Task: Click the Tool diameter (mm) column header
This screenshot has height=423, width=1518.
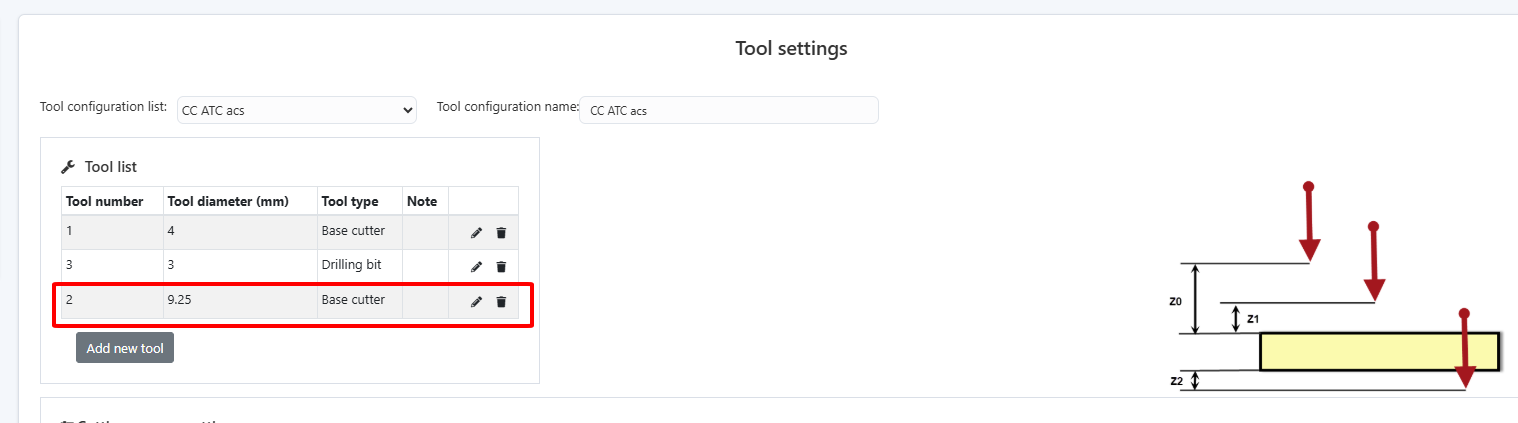Action: (x=228, y=201)
